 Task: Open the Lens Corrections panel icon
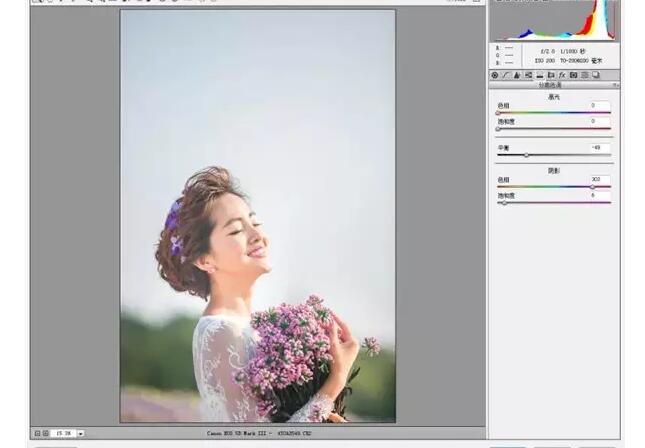point(550,75)
